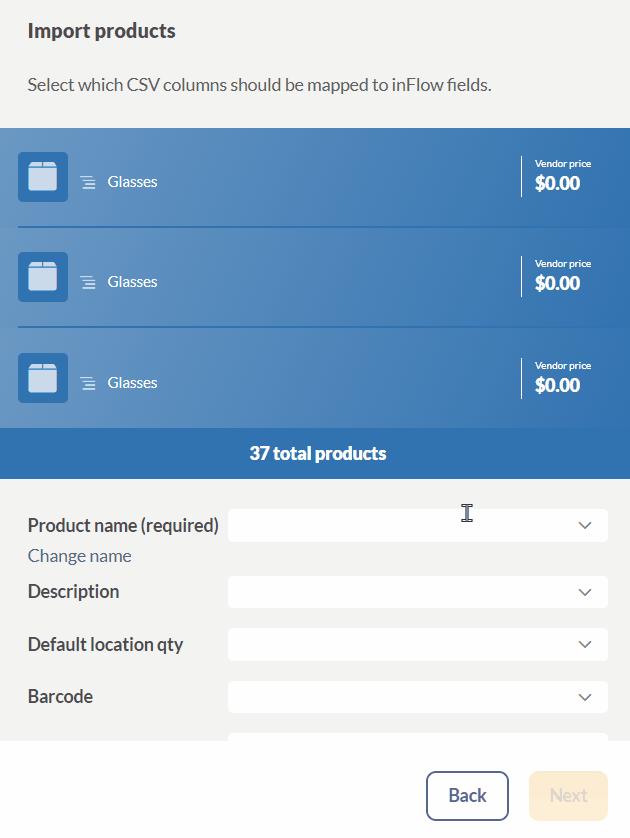Click the Back button
This screenshot has width=630, height=838.
tap(467, 796)
